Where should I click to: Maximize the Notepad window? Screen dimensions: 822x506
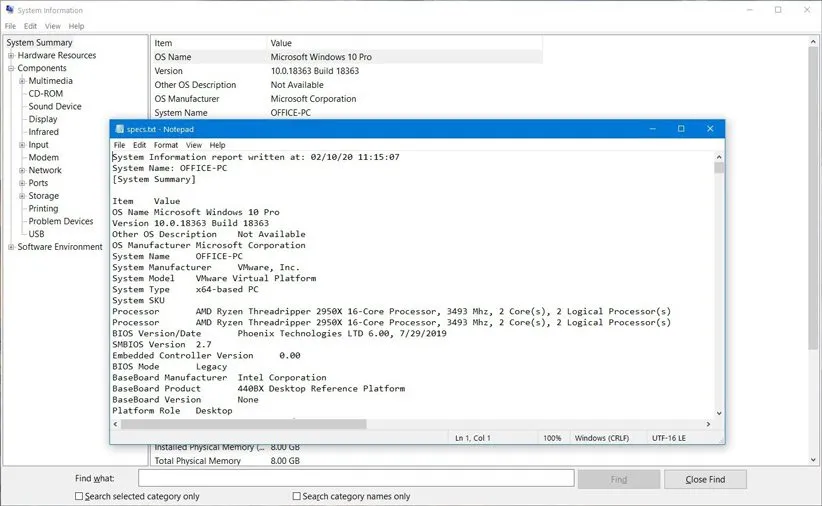coord(681,129)
